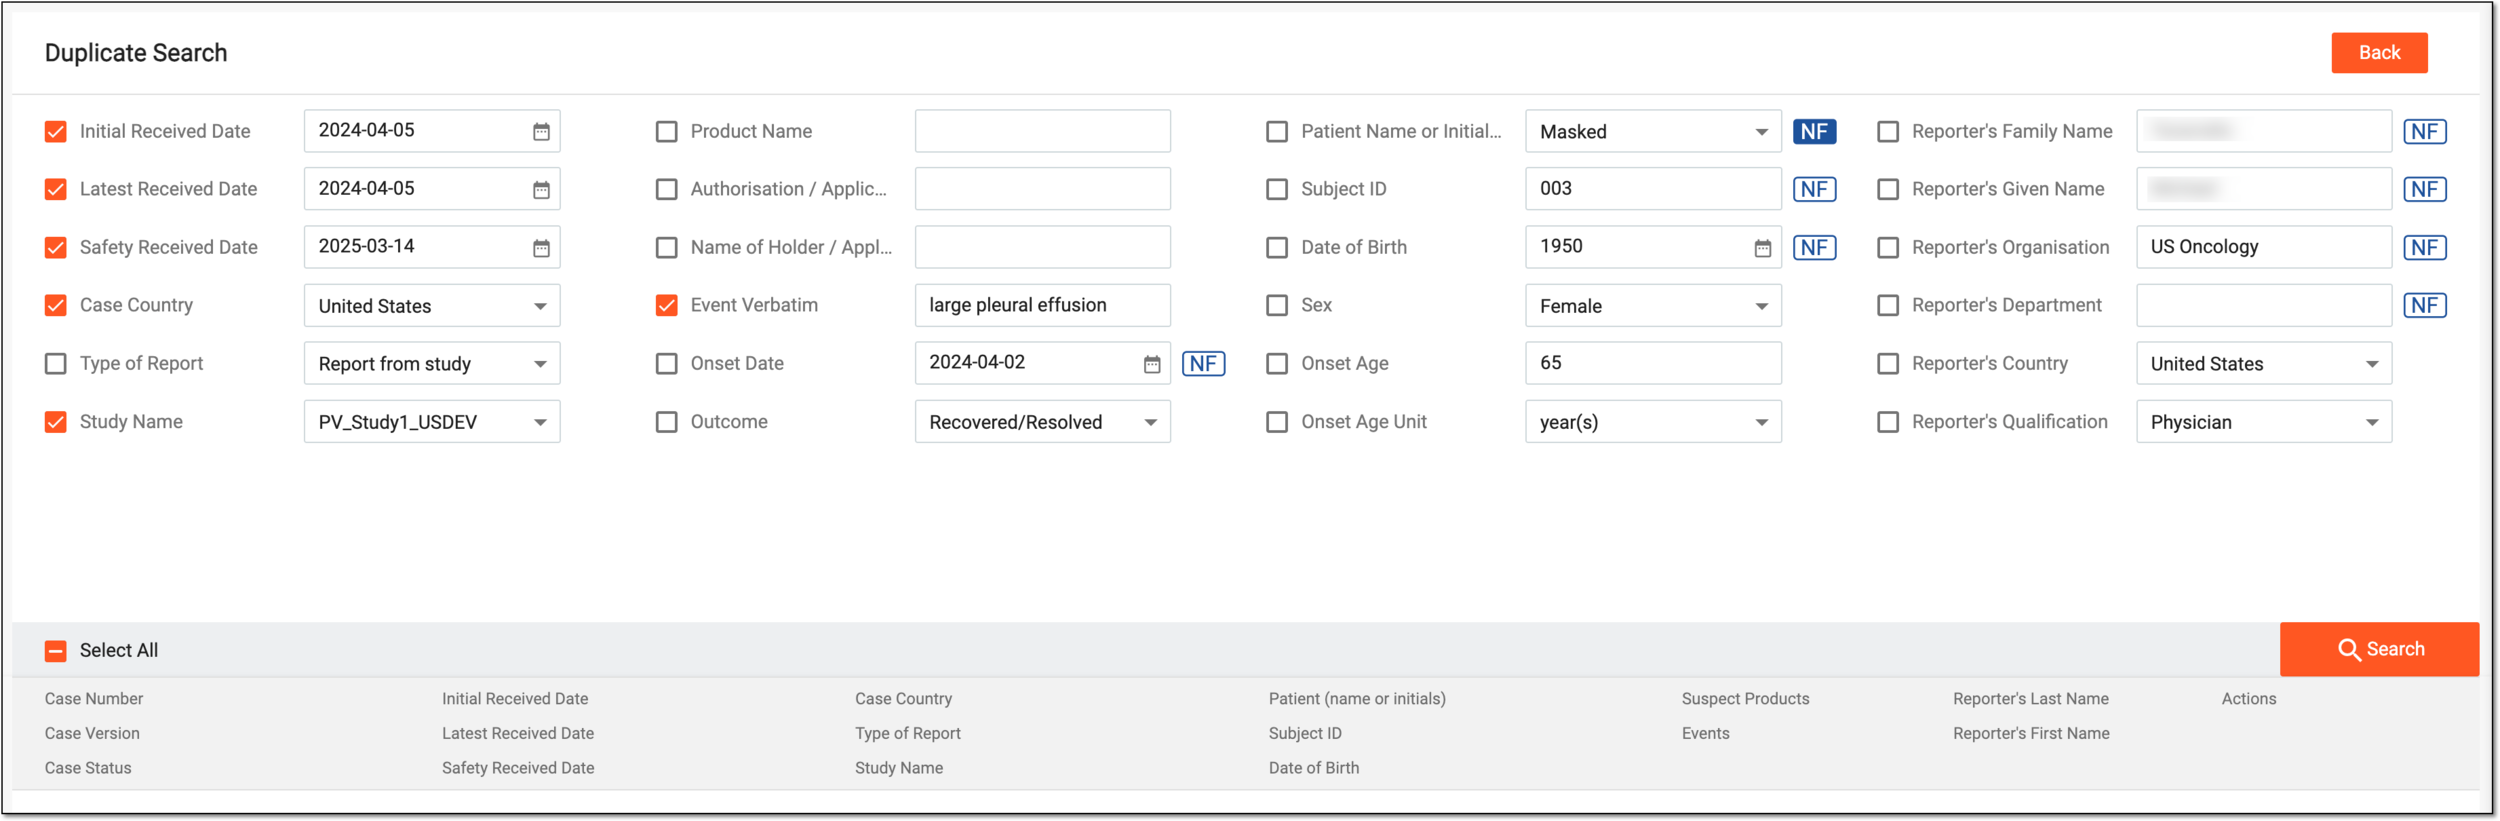Click Subject ID field containing 003

pos(1653,189)
